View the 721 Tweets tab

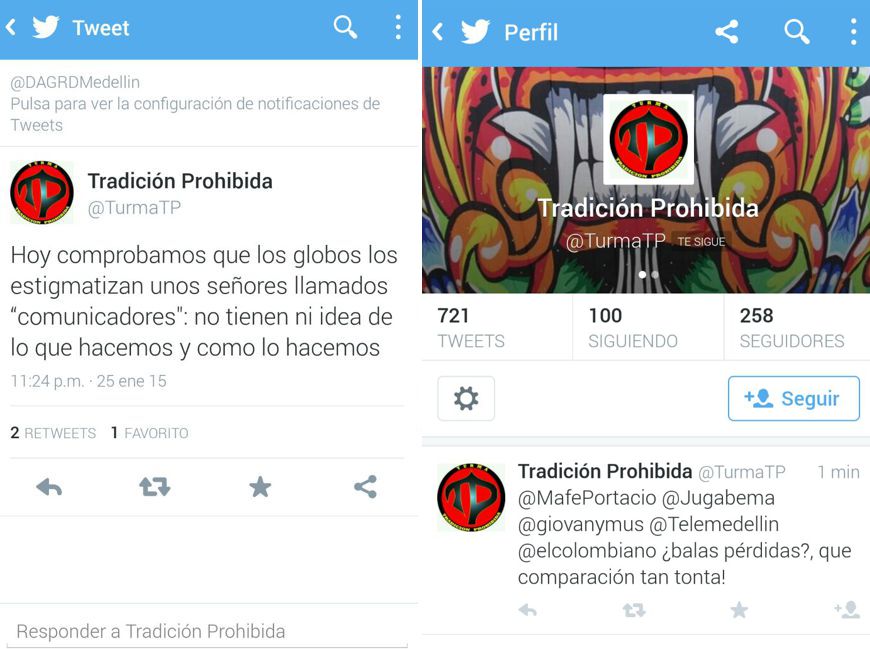[471, 327]
